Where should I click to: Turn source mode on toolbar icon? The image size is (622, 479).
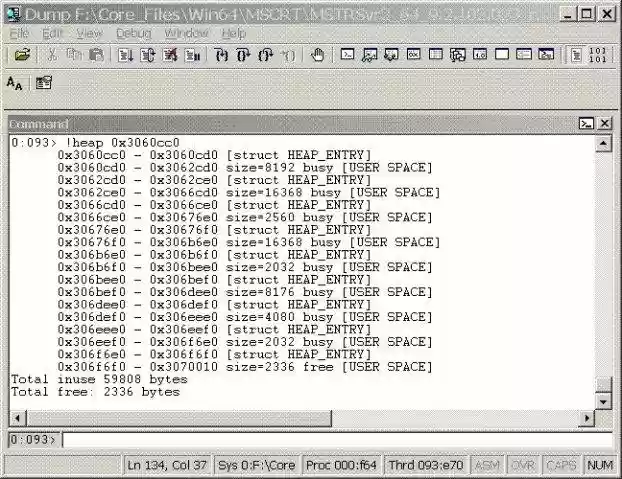coord(576,55)
